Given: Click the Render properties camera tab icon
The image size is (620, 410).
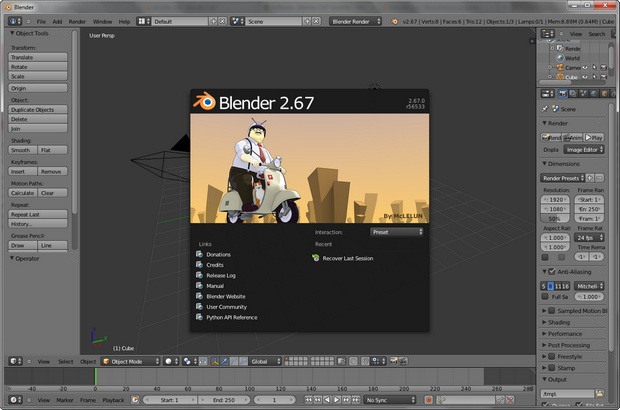Looking at the screenshot, I should point(562,94).
